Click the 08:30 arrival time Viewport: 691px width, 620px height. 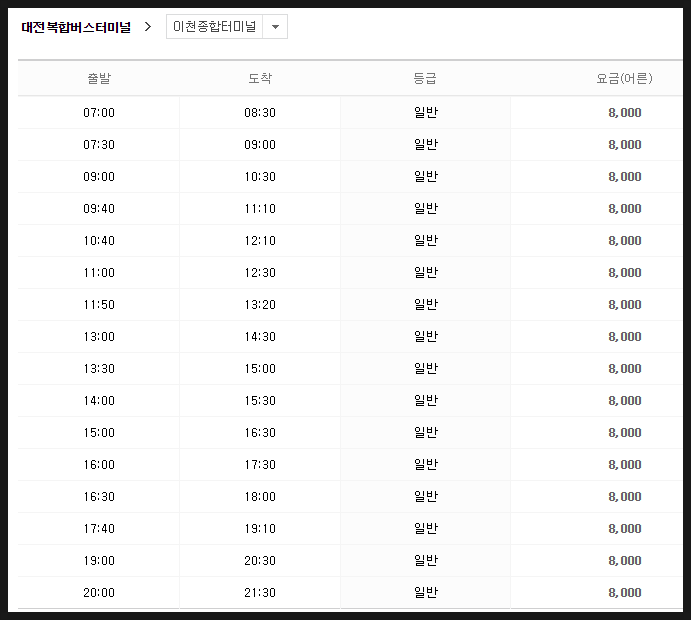click(260, 113)
